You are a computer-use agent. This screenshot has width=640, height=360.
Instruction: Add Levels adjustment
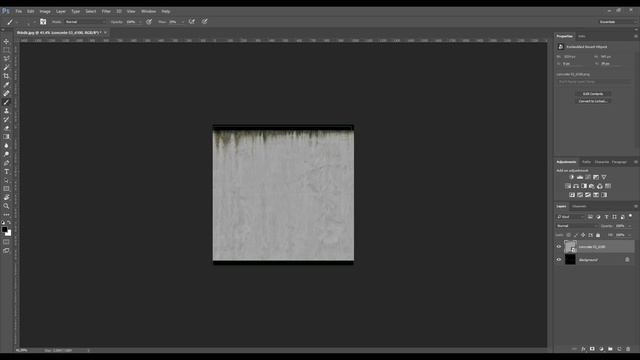tap(580, 177)
